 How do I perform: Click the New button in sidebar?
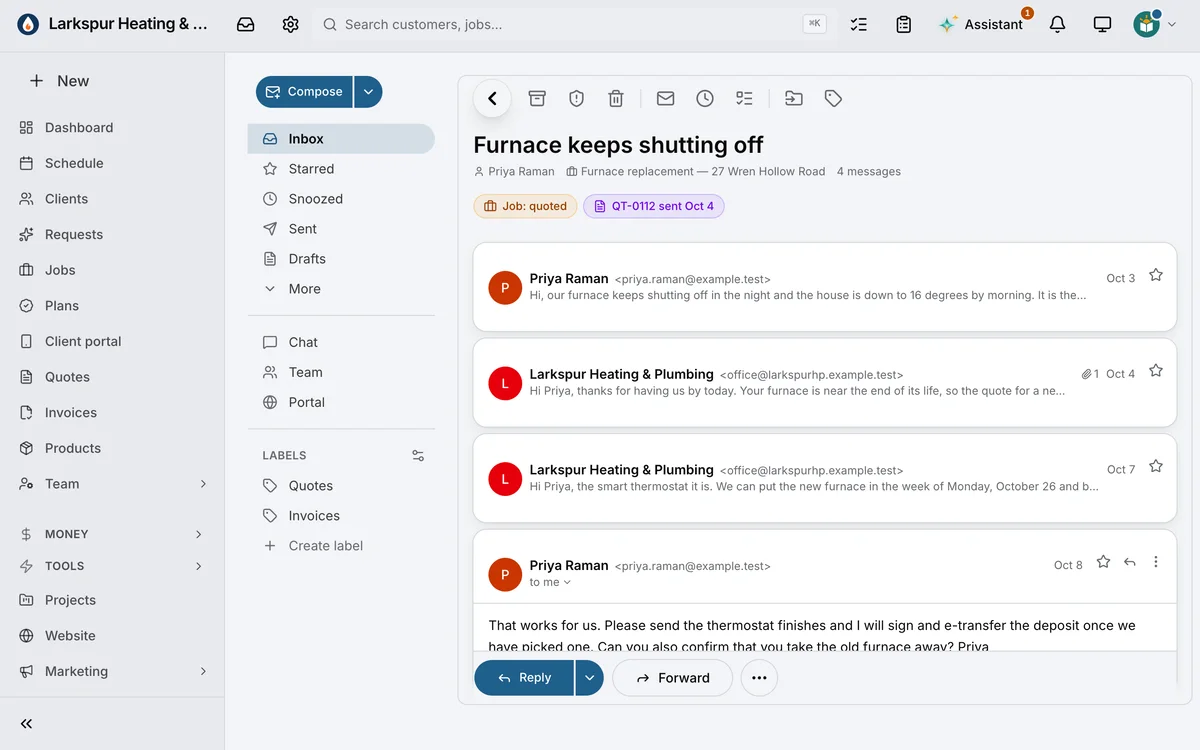pyautogui.click(x=60, y=81)
